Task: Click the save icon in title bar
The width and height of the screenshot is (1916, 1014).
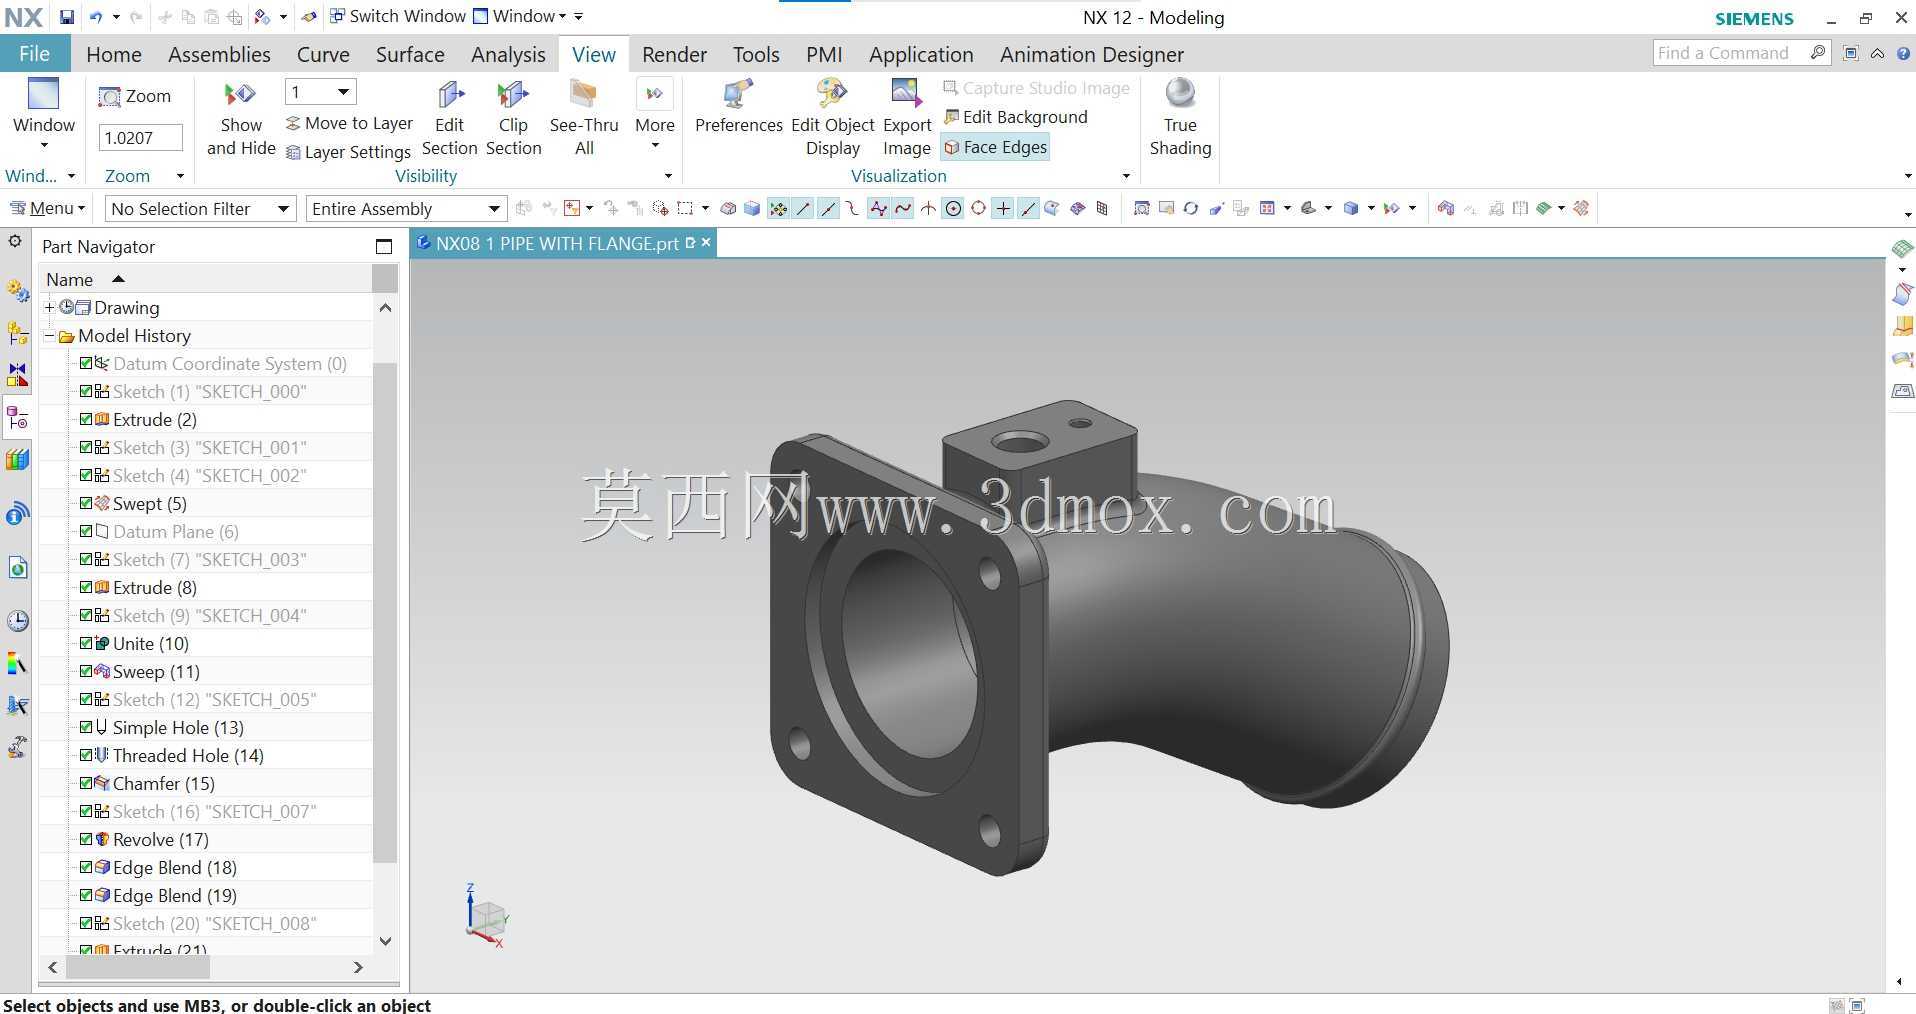Action: [66, 17]
